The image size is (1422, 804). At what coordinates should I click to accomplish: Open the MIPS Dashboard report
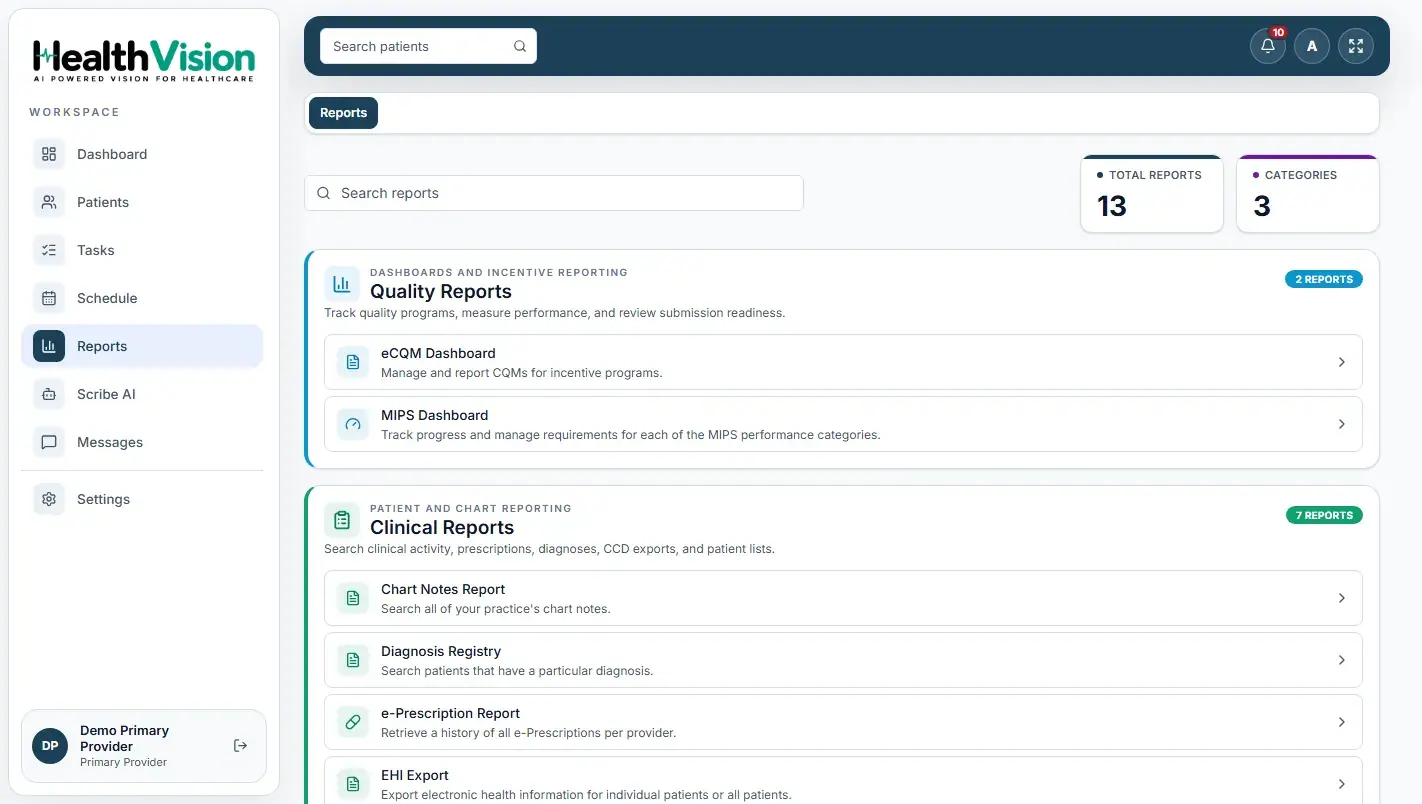tap(843, 424)
